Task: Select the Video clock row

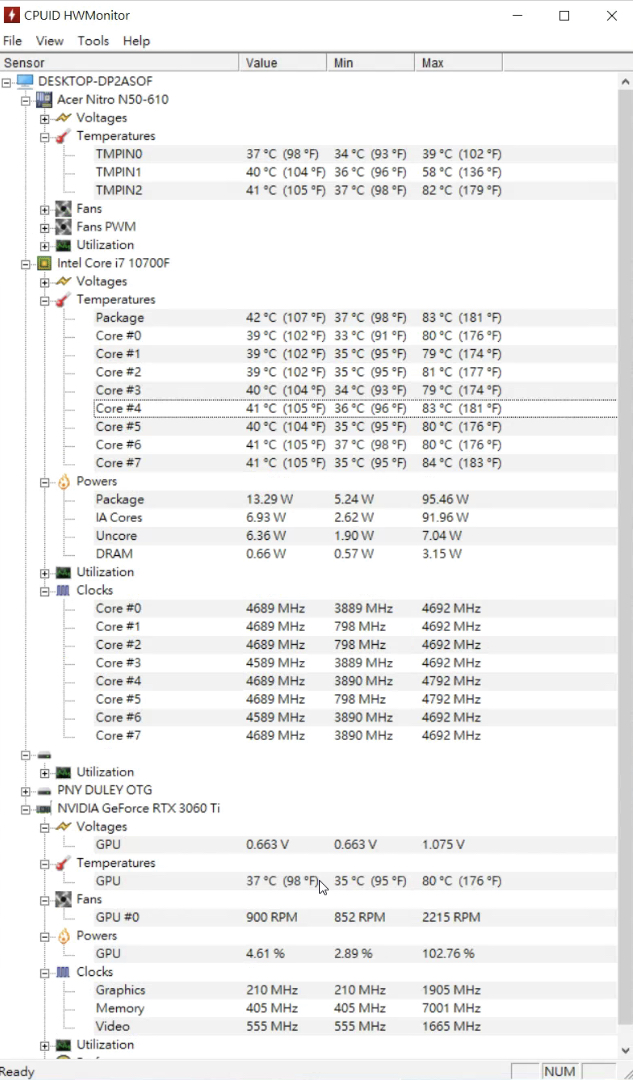Action: coord(355,1026)
